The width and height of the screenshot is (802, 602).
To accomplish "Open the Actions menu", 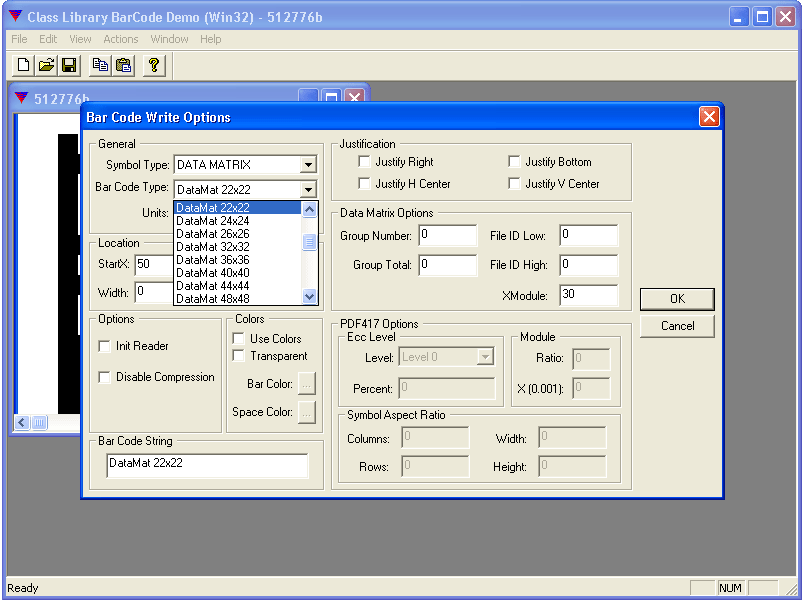I will [121, 39].
